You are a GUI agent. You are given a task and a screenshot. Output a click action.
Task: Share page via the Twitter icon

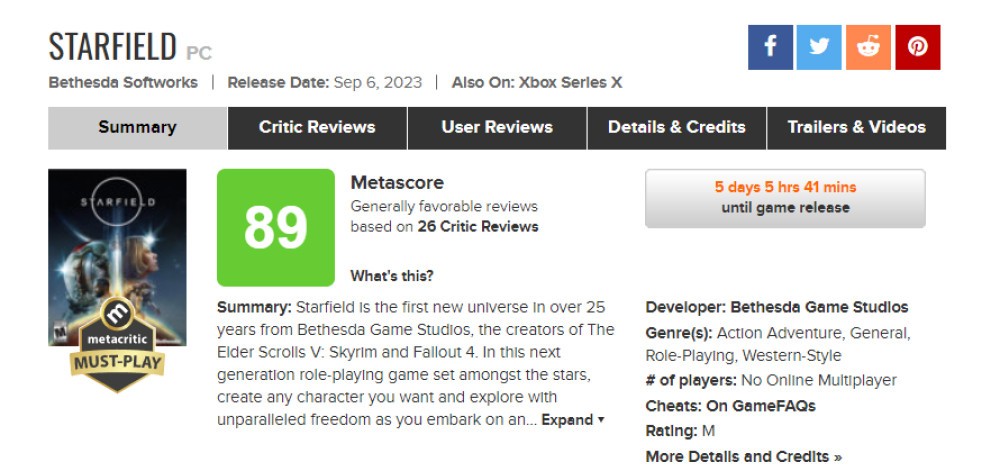[819, 47]
